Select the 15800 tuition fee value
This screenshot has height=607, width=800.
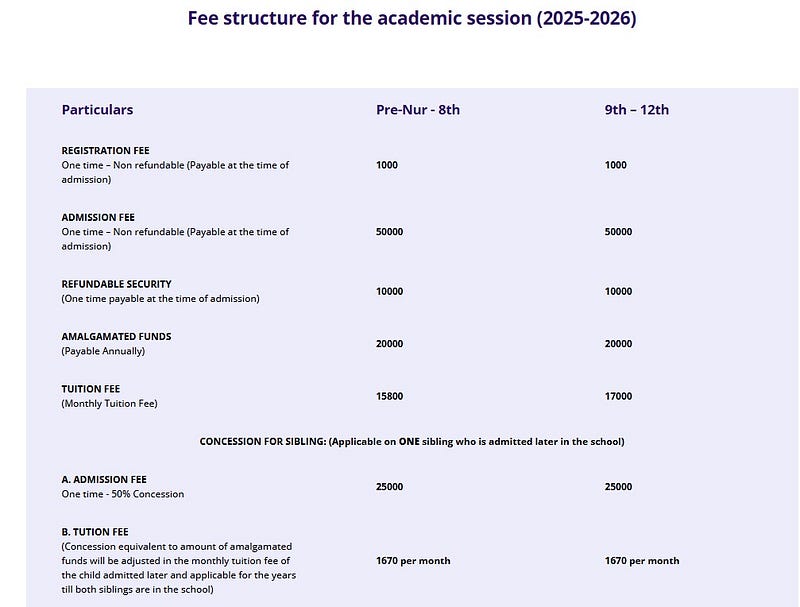point(389,396)
